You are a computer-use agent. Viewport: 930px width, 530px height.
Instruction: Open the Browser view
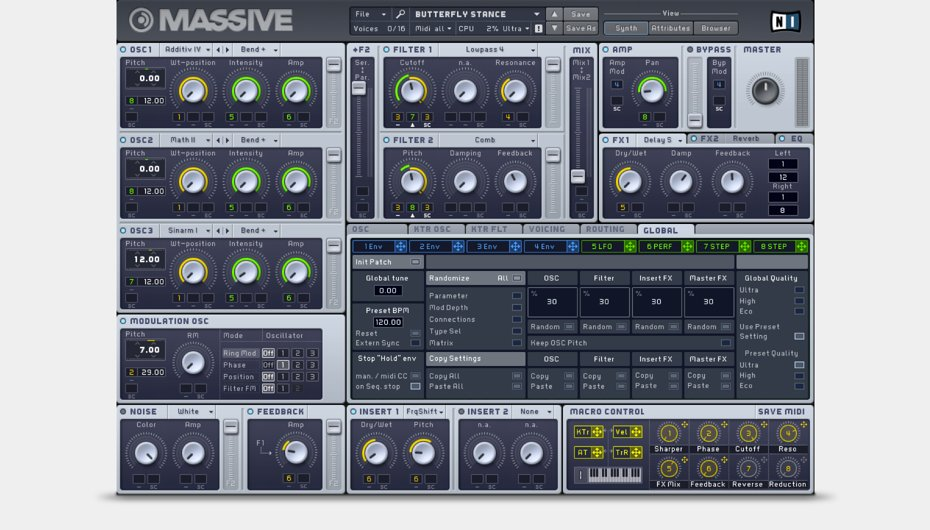(715, 29)
